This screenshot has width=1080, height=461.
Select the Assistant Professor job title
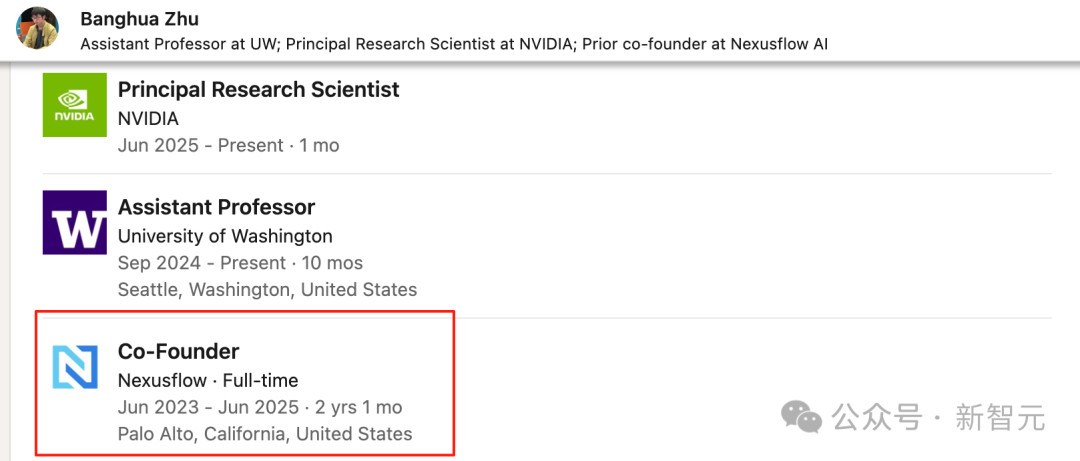[x=216, y=207]
